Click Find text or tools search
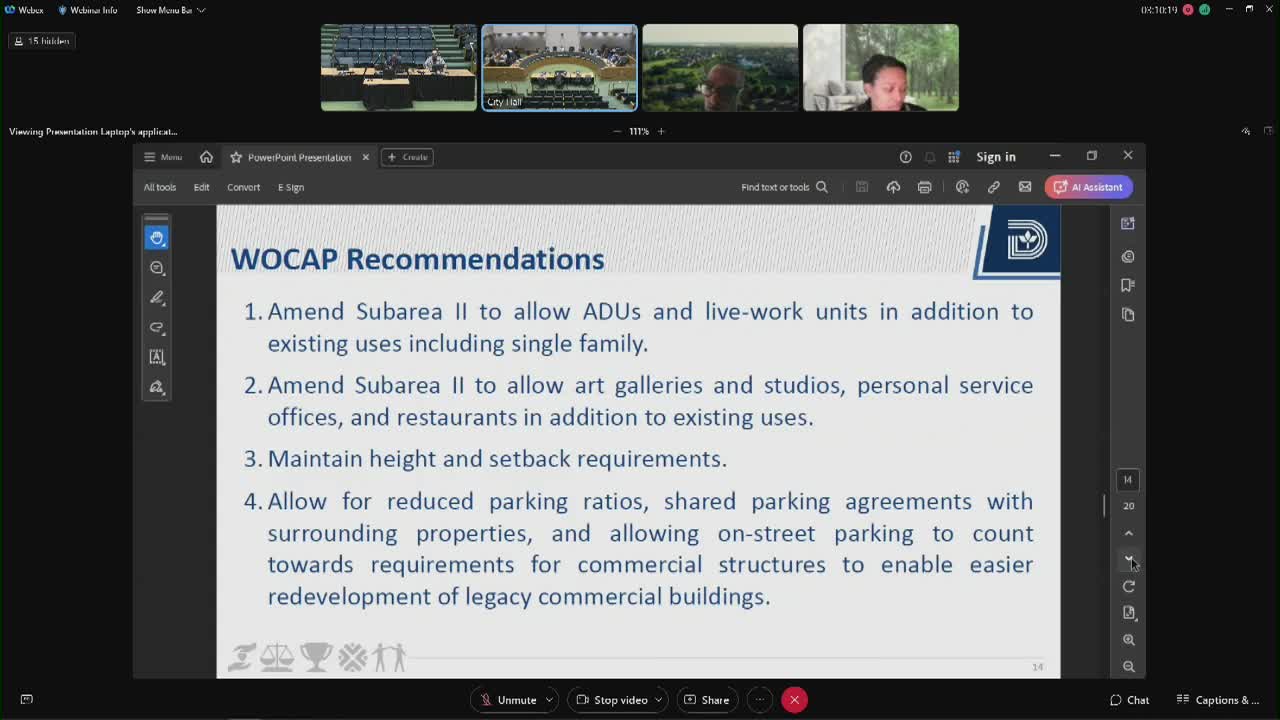This screenshot has width=1280, height=720. (x=784, y=187)
